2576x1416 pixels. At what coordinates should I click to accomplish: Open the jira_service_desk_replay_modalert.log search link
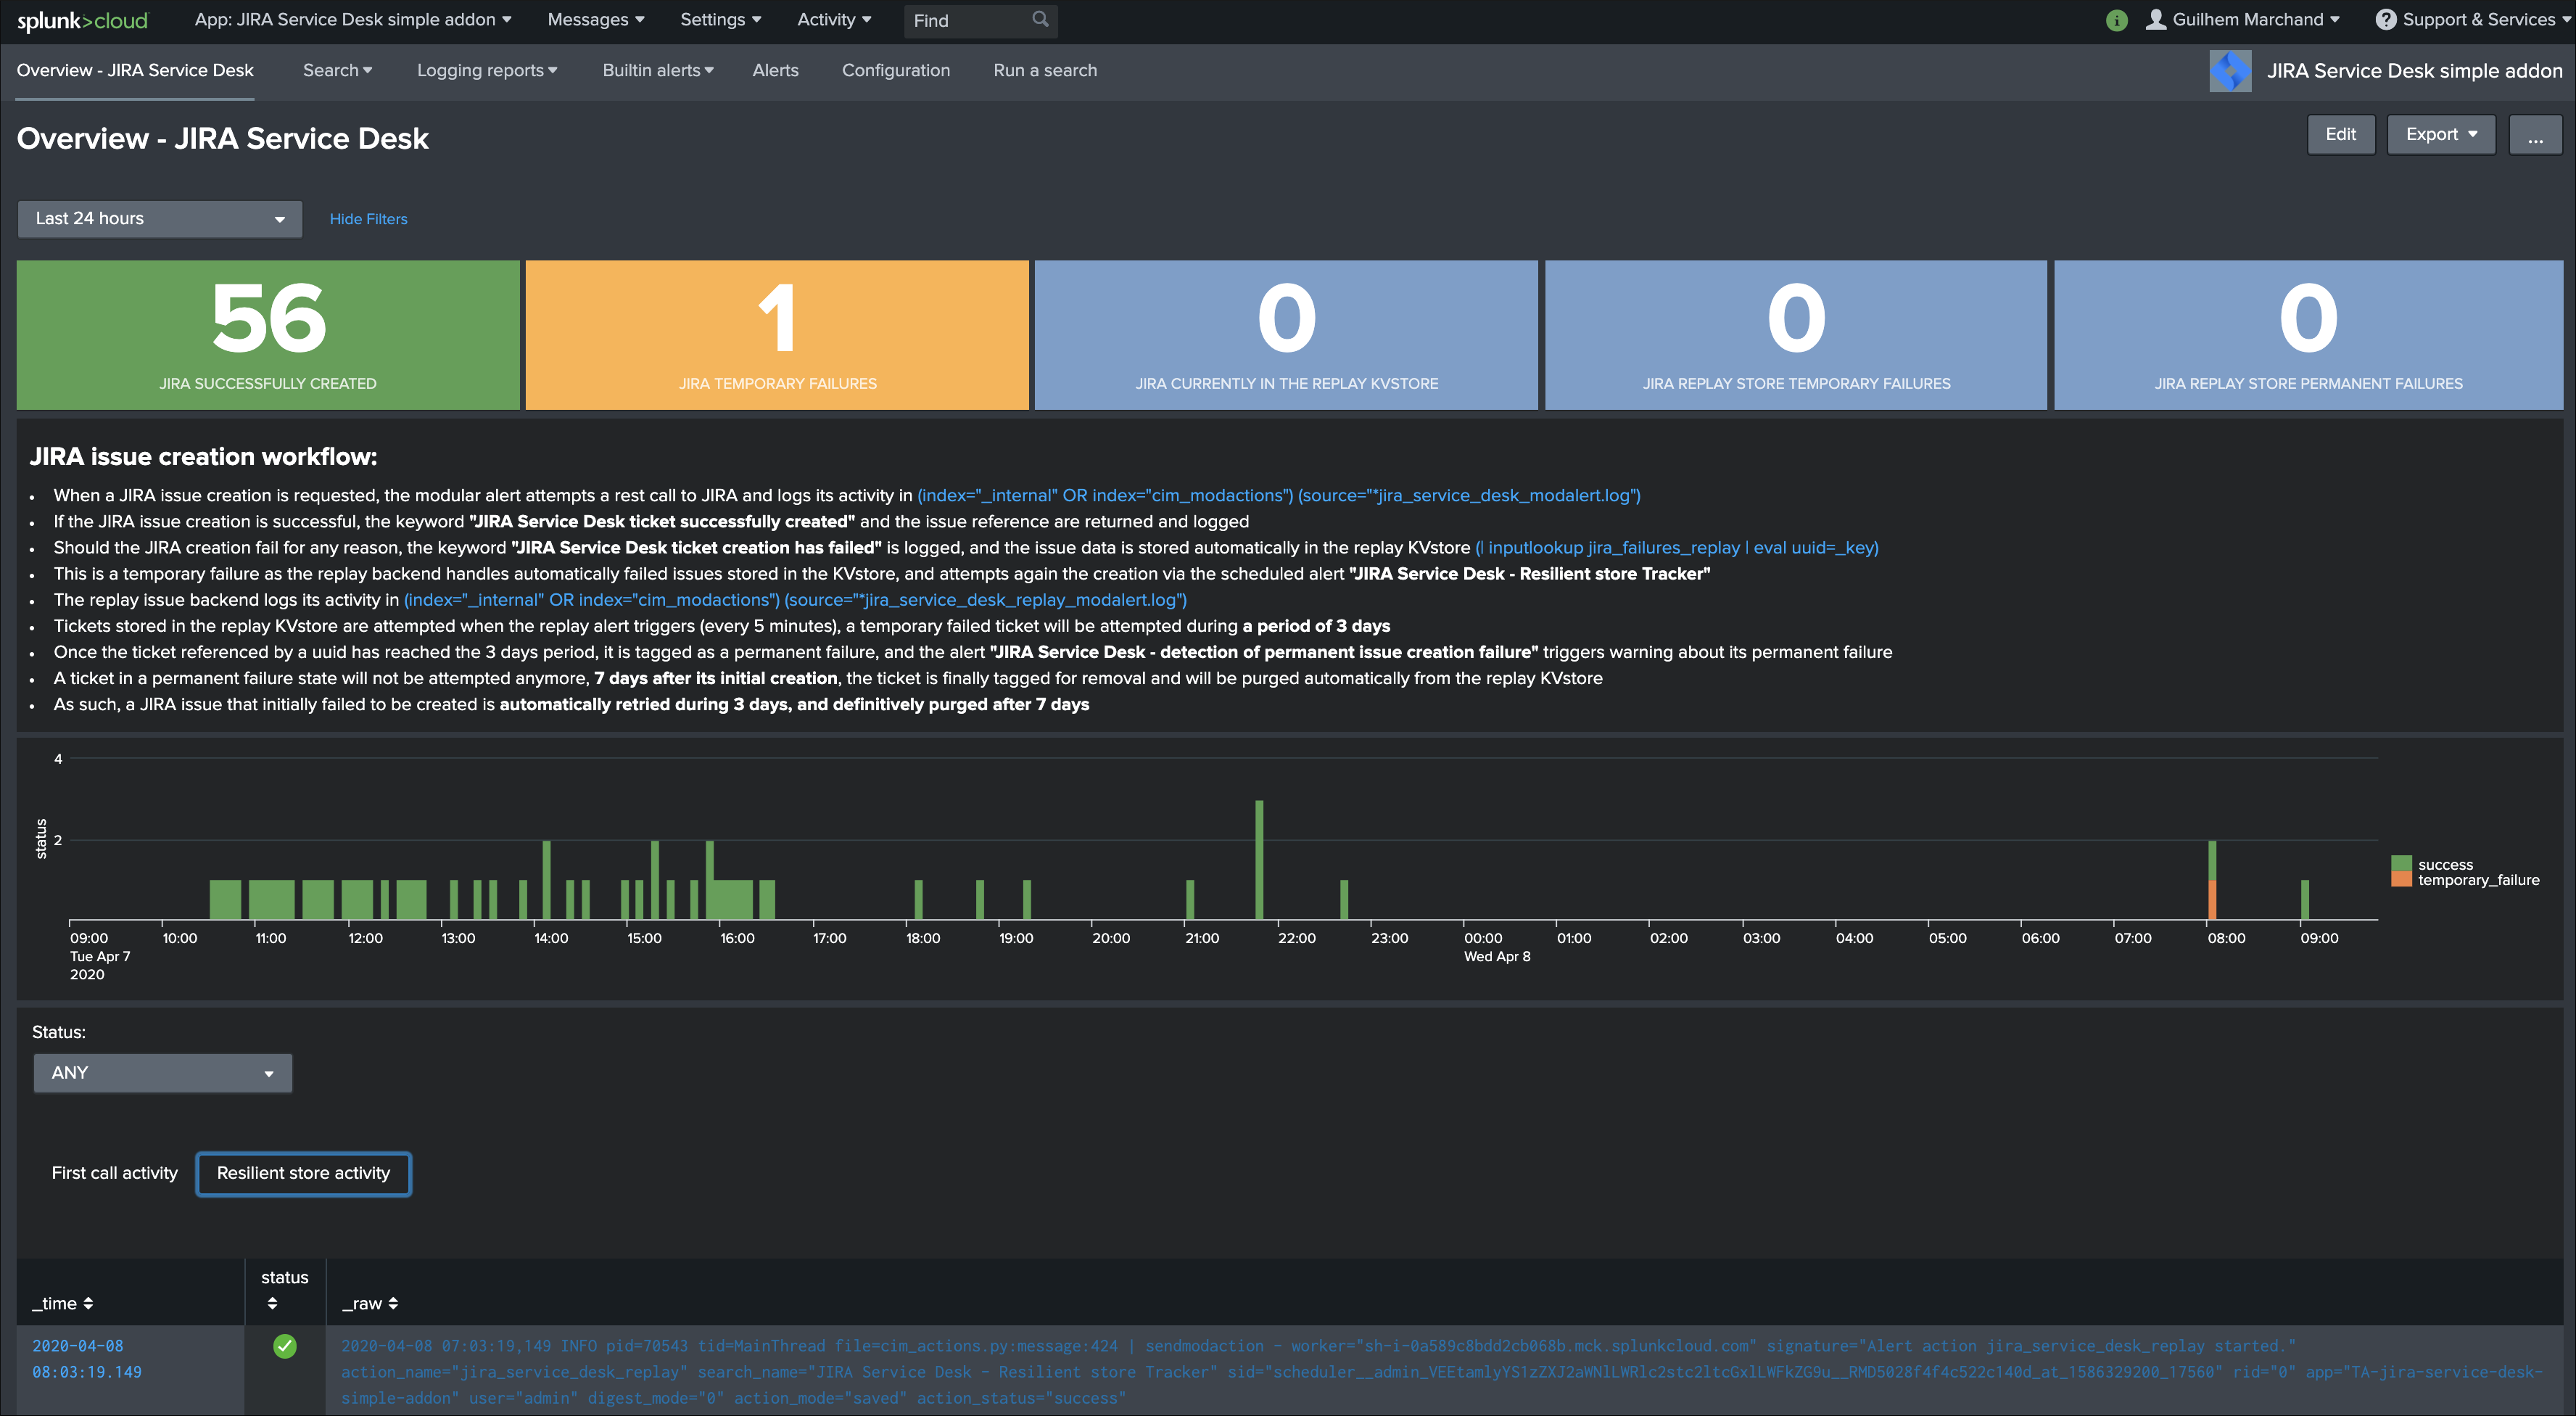795,599
